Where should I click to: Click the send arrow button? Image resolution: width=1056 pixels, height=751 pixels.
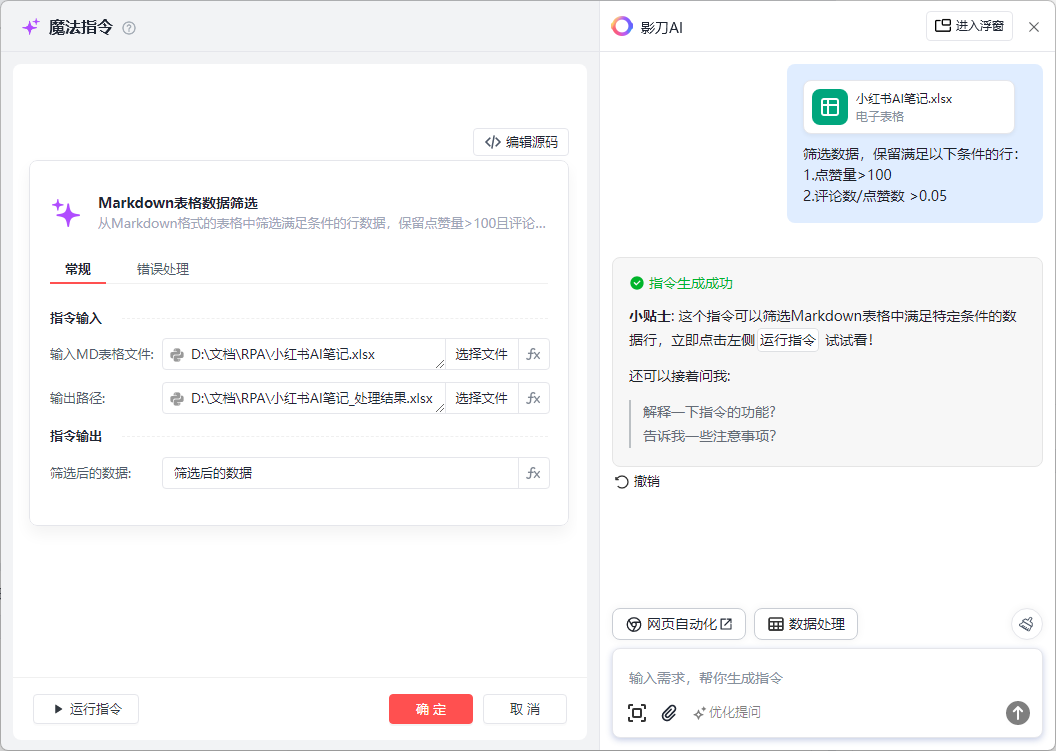tap(1018, 713)
